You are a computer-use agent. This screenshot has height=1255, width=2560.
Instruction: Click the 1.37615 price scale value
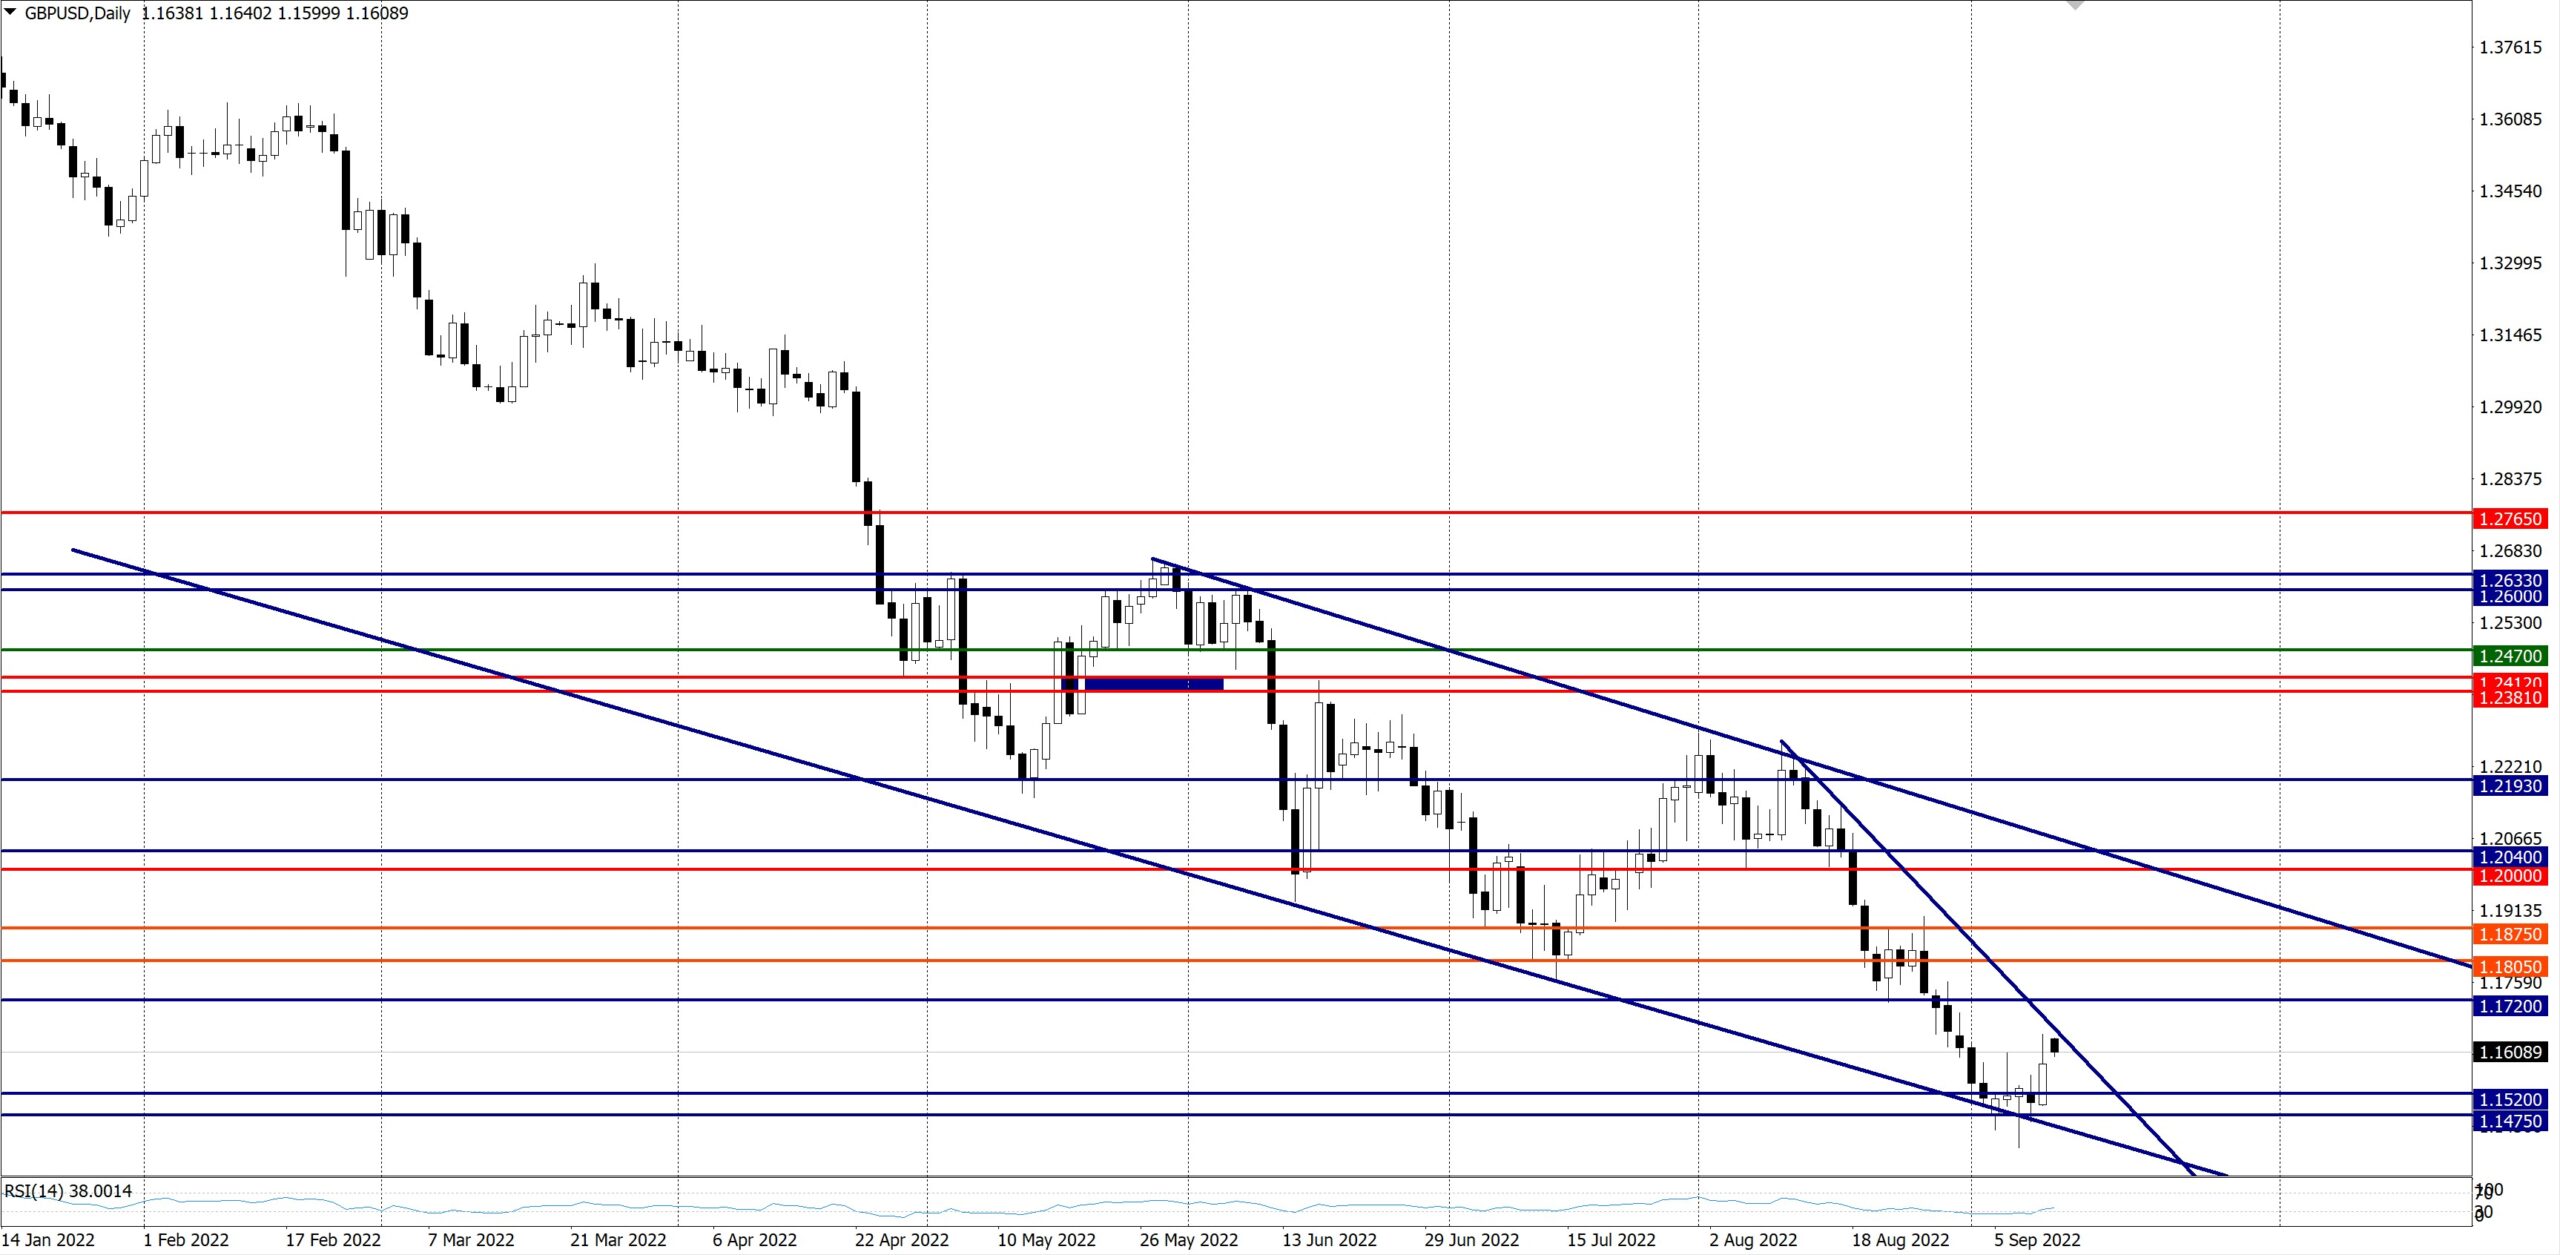pyautogui.click(x=2509, y=47)
